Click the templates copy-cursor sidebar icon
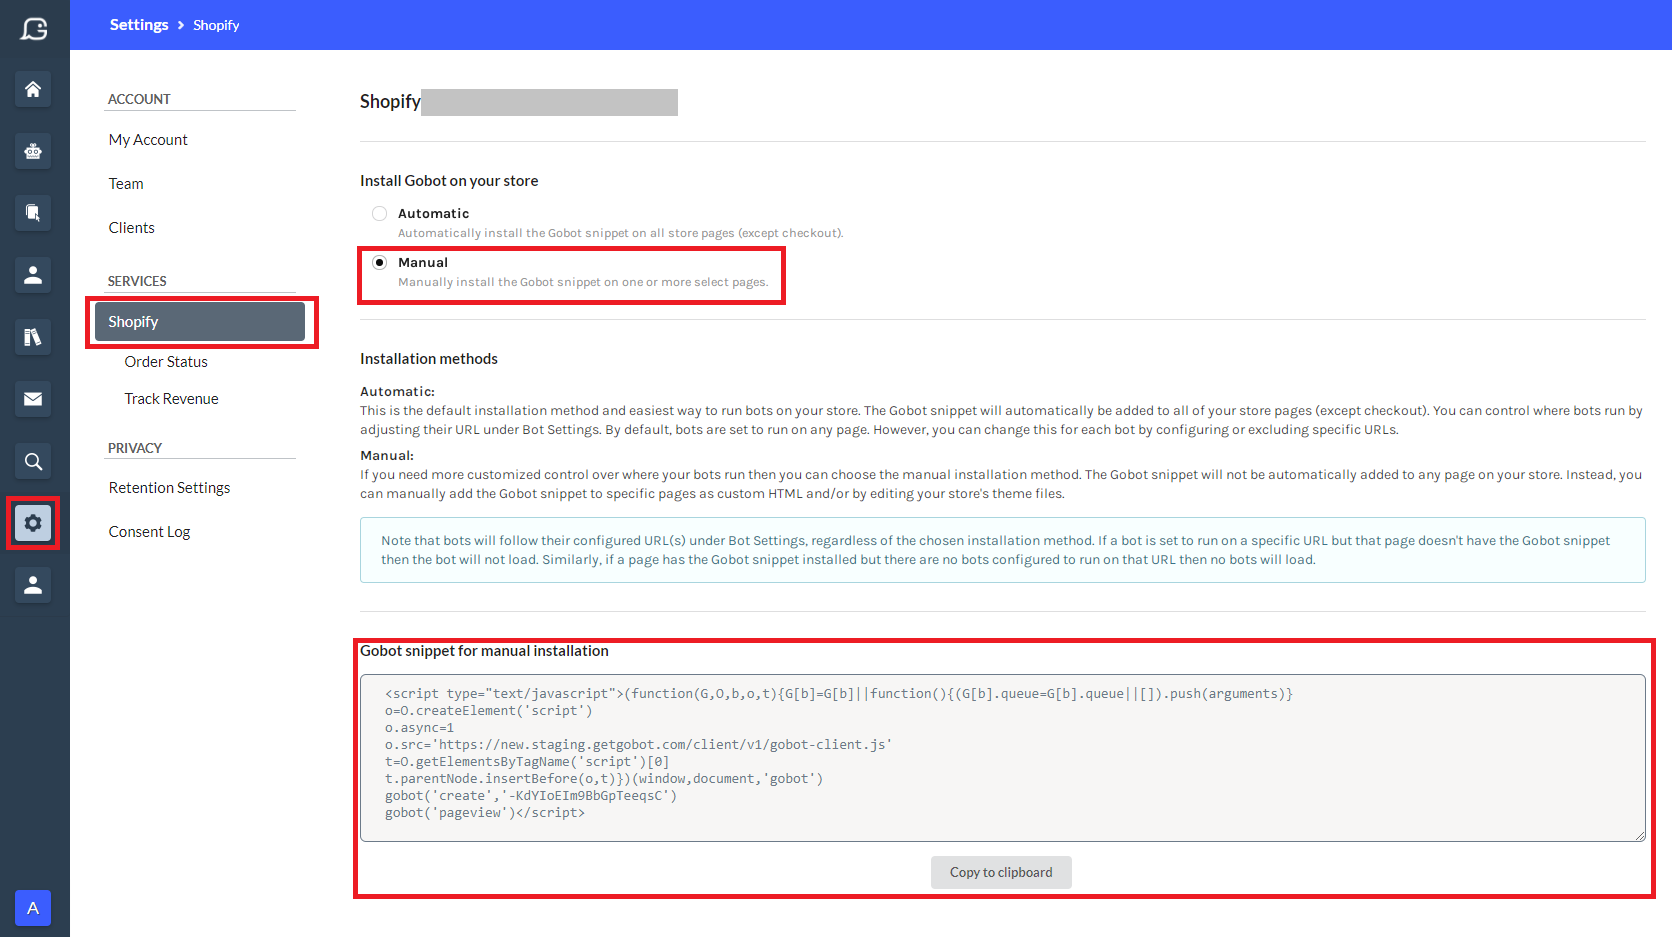 click(33, 213)
